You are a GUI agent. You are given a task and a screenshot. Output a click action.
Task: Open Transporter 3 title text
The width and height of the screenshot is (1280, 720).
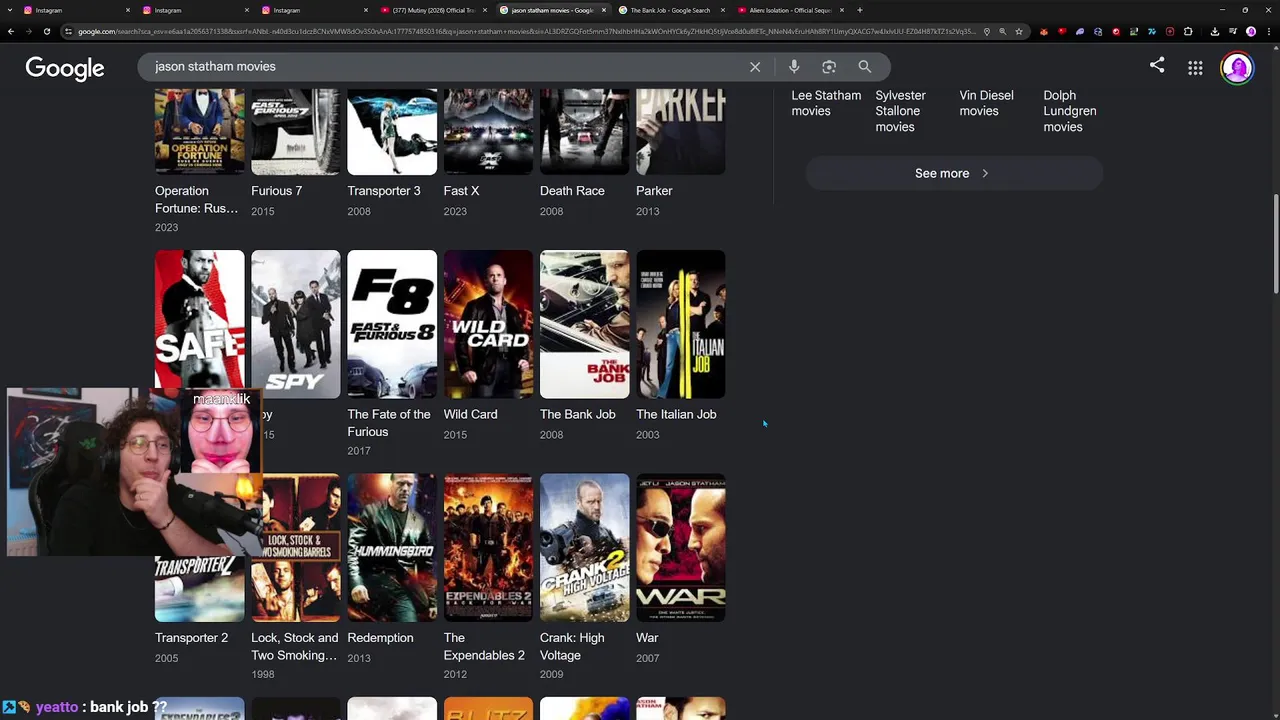pos(384,191)
